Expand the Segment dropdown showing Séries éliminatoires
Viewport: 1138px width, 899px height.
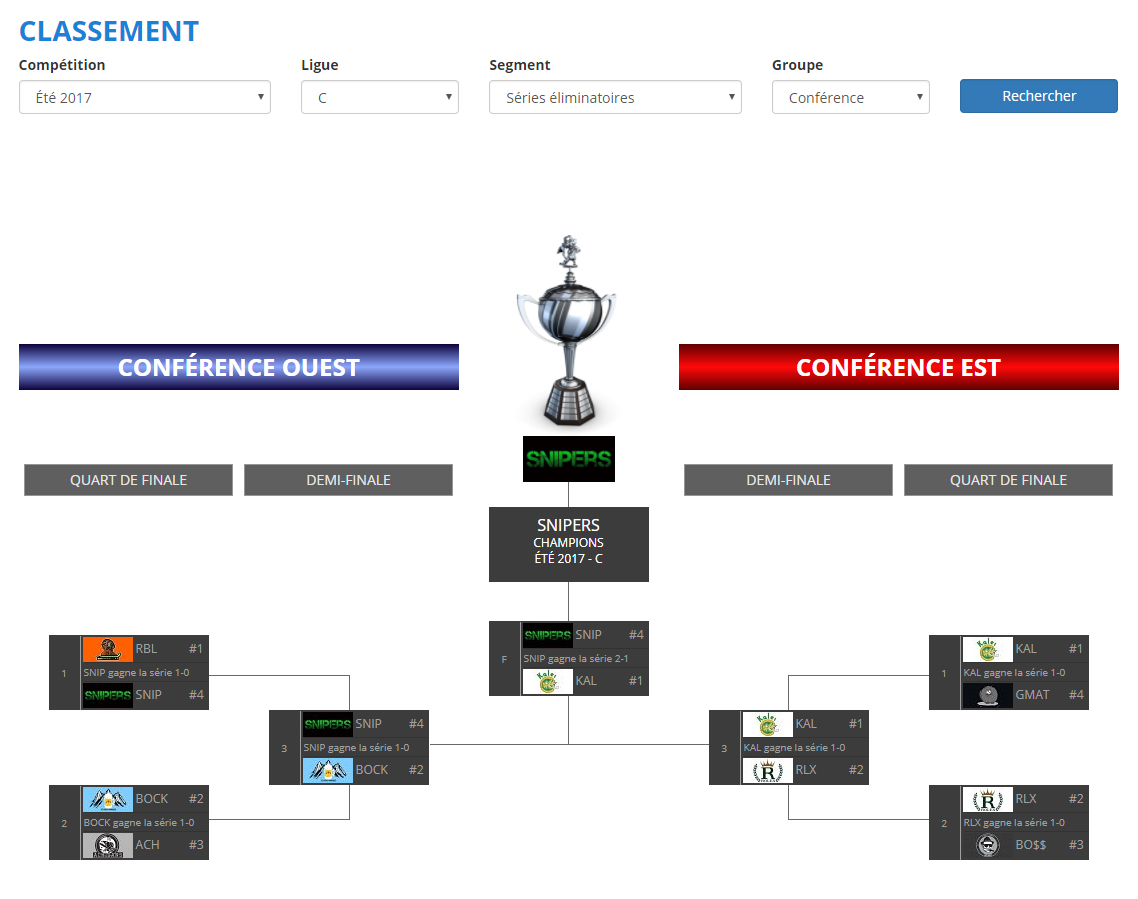click(x=615, y=98)
